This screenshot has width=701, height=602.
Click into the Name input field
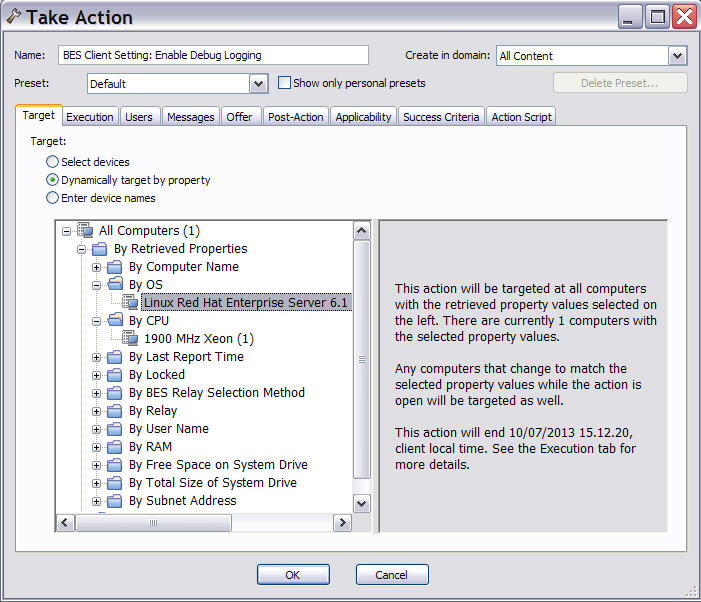click(x=213, y=55)
